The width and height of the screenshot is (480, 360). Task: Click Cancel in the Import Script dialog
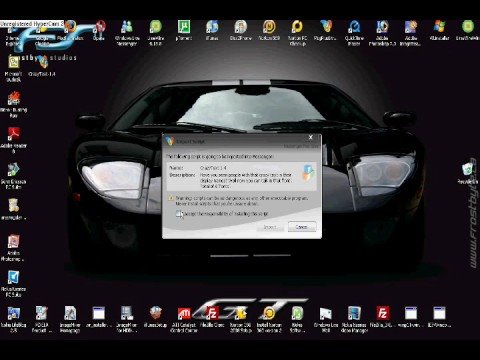pyautogui.click(x=302, y=227)
